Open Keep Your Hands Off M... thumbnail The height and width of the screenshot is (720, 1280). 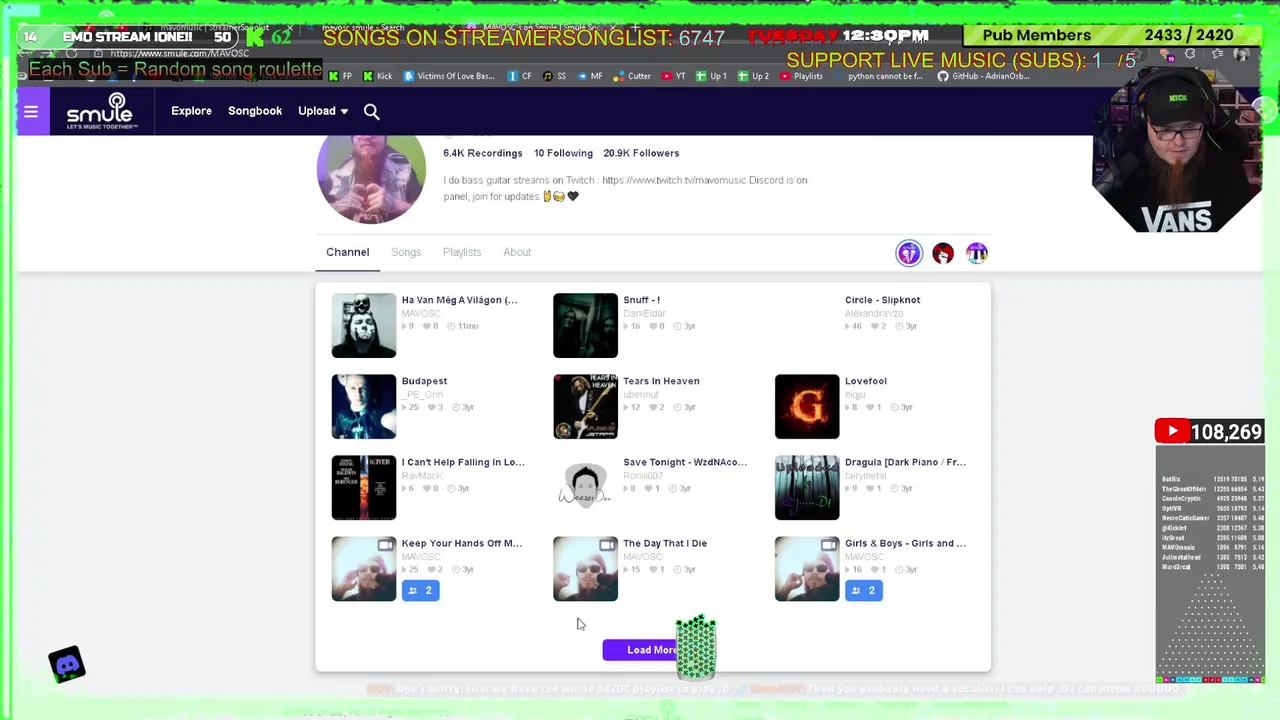tap(364, 569)
